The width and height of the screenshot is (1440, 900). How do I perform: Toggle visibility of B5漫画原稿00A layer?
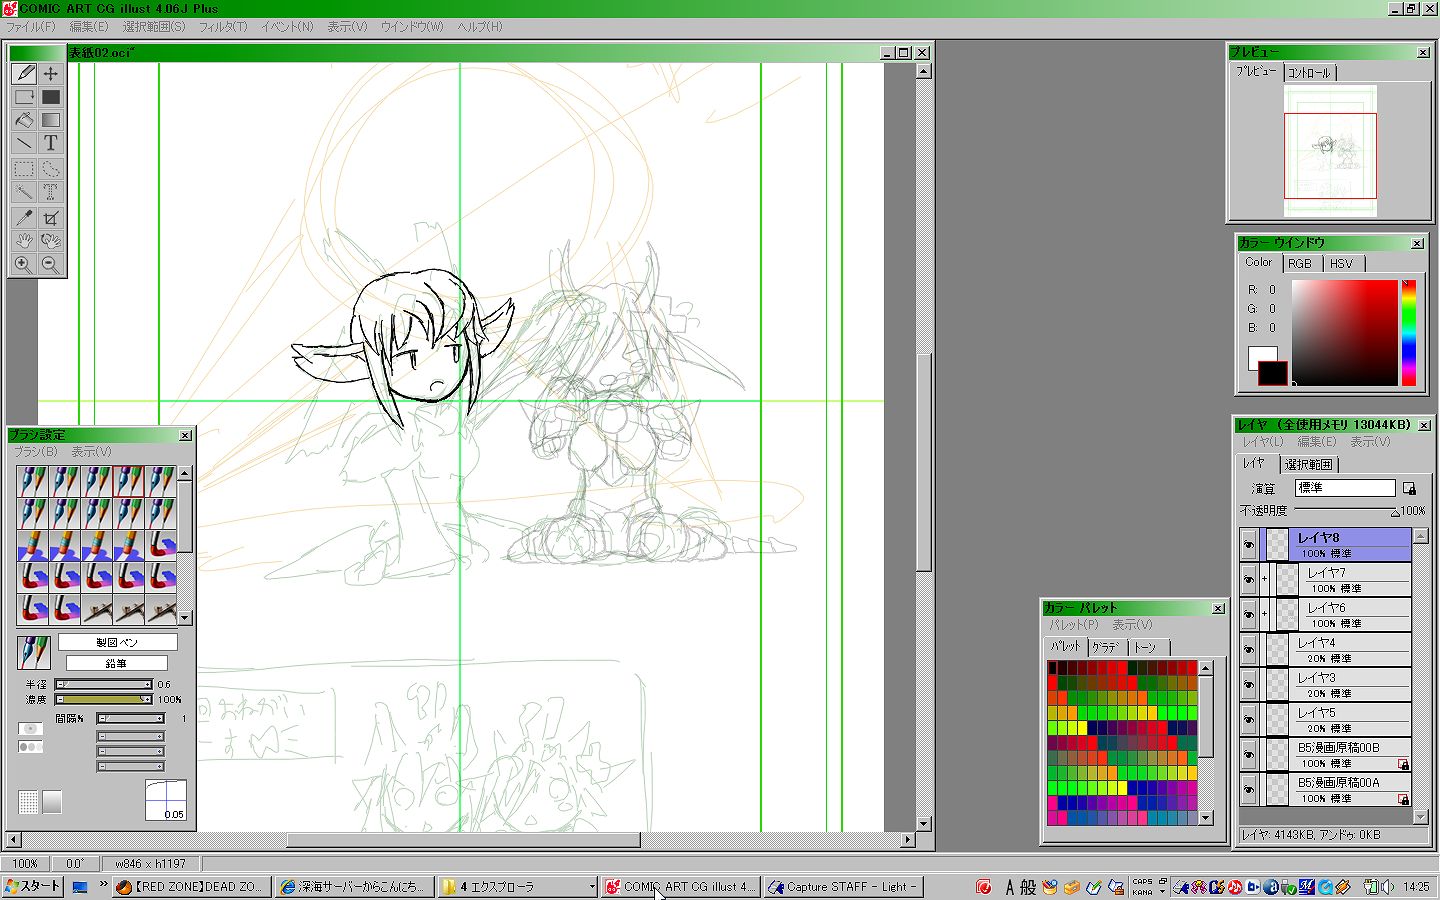pos(1249,790)
